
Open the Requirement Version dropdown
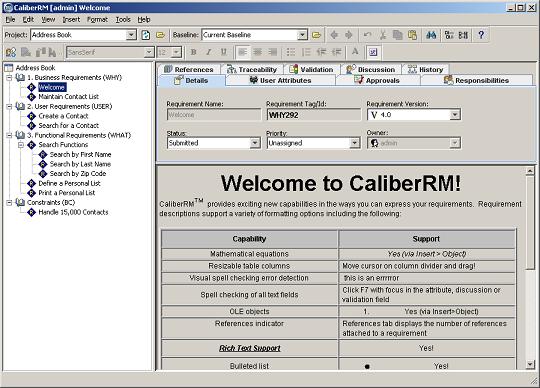[455, 115]
